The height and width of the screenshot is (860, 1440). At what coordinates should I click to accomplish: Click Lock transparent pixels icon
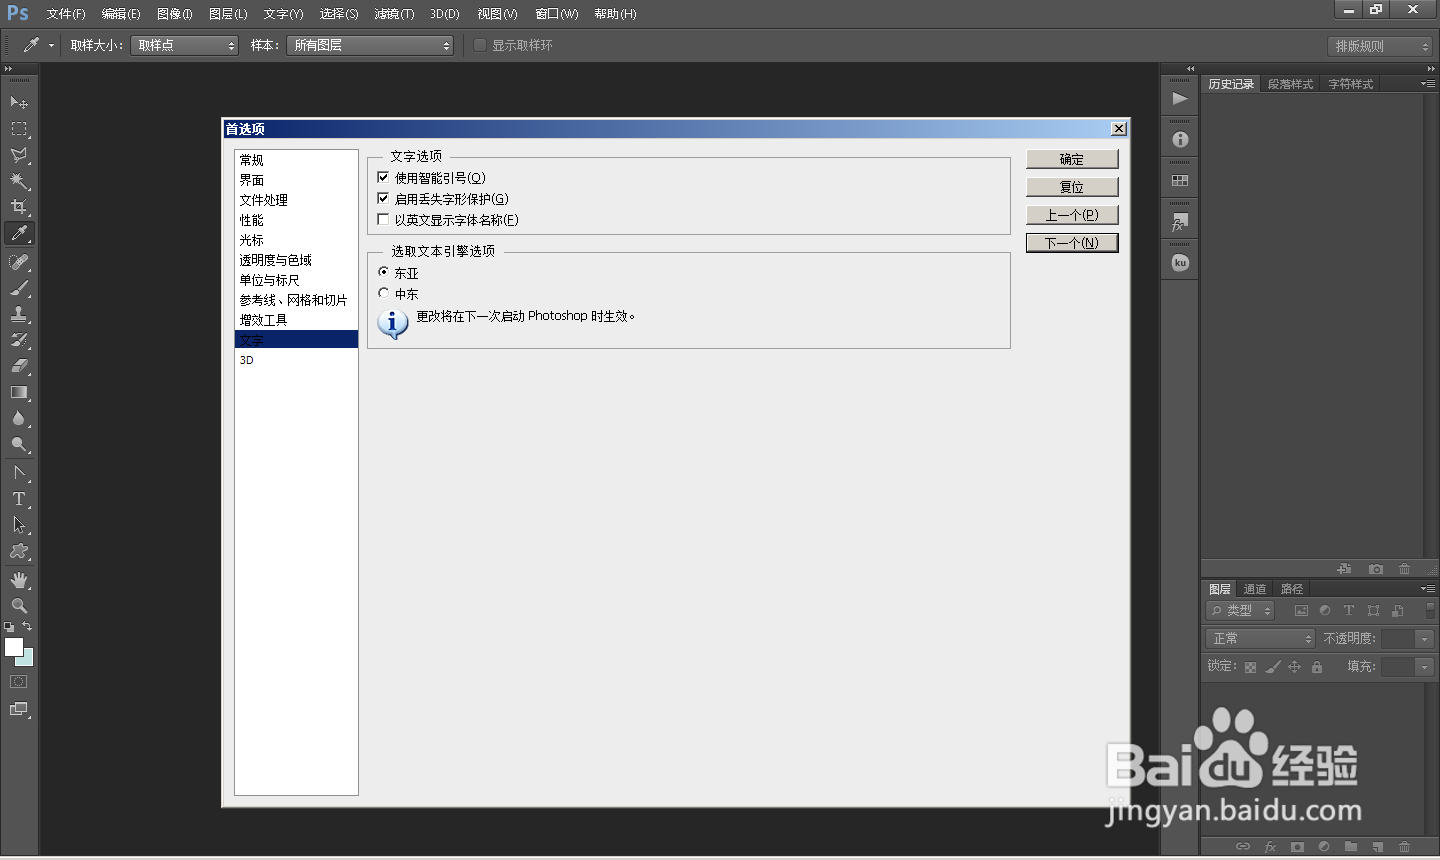1250,667
